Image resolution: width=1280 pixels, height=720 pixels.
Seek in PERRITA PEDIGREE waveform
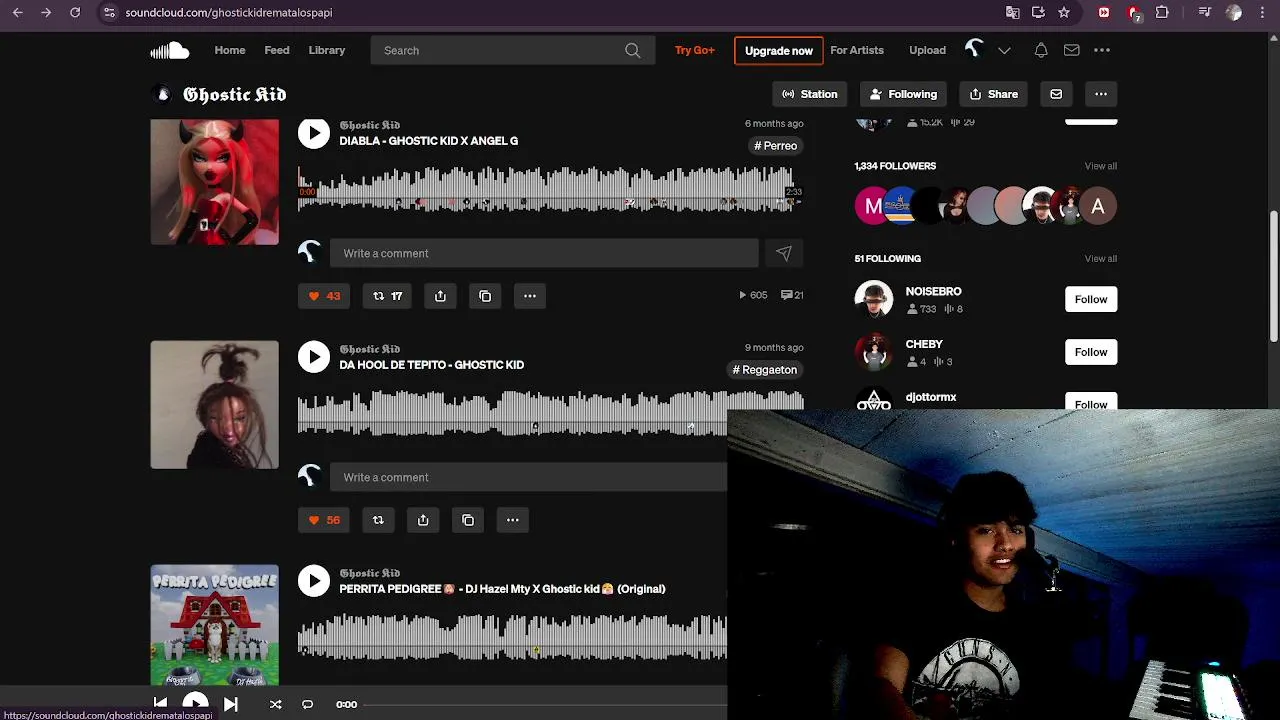(512, 638)
